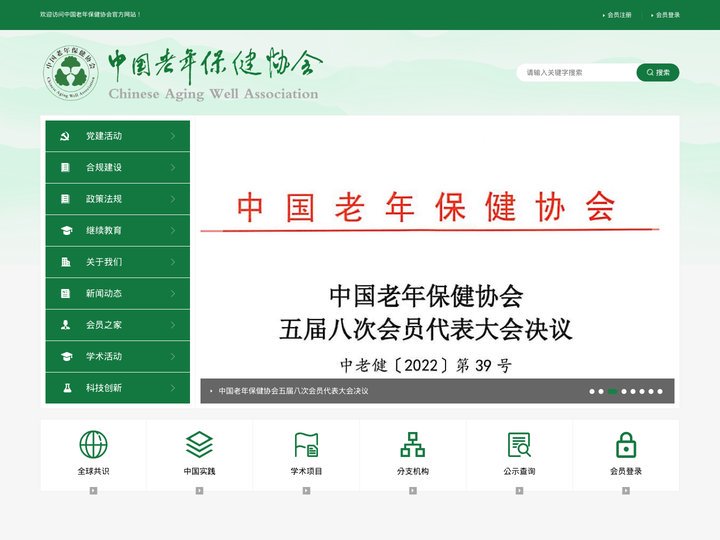Screen dimensions: 720x540
Task: Open the globe icon for 全球共识
Action: pos(93,444)
